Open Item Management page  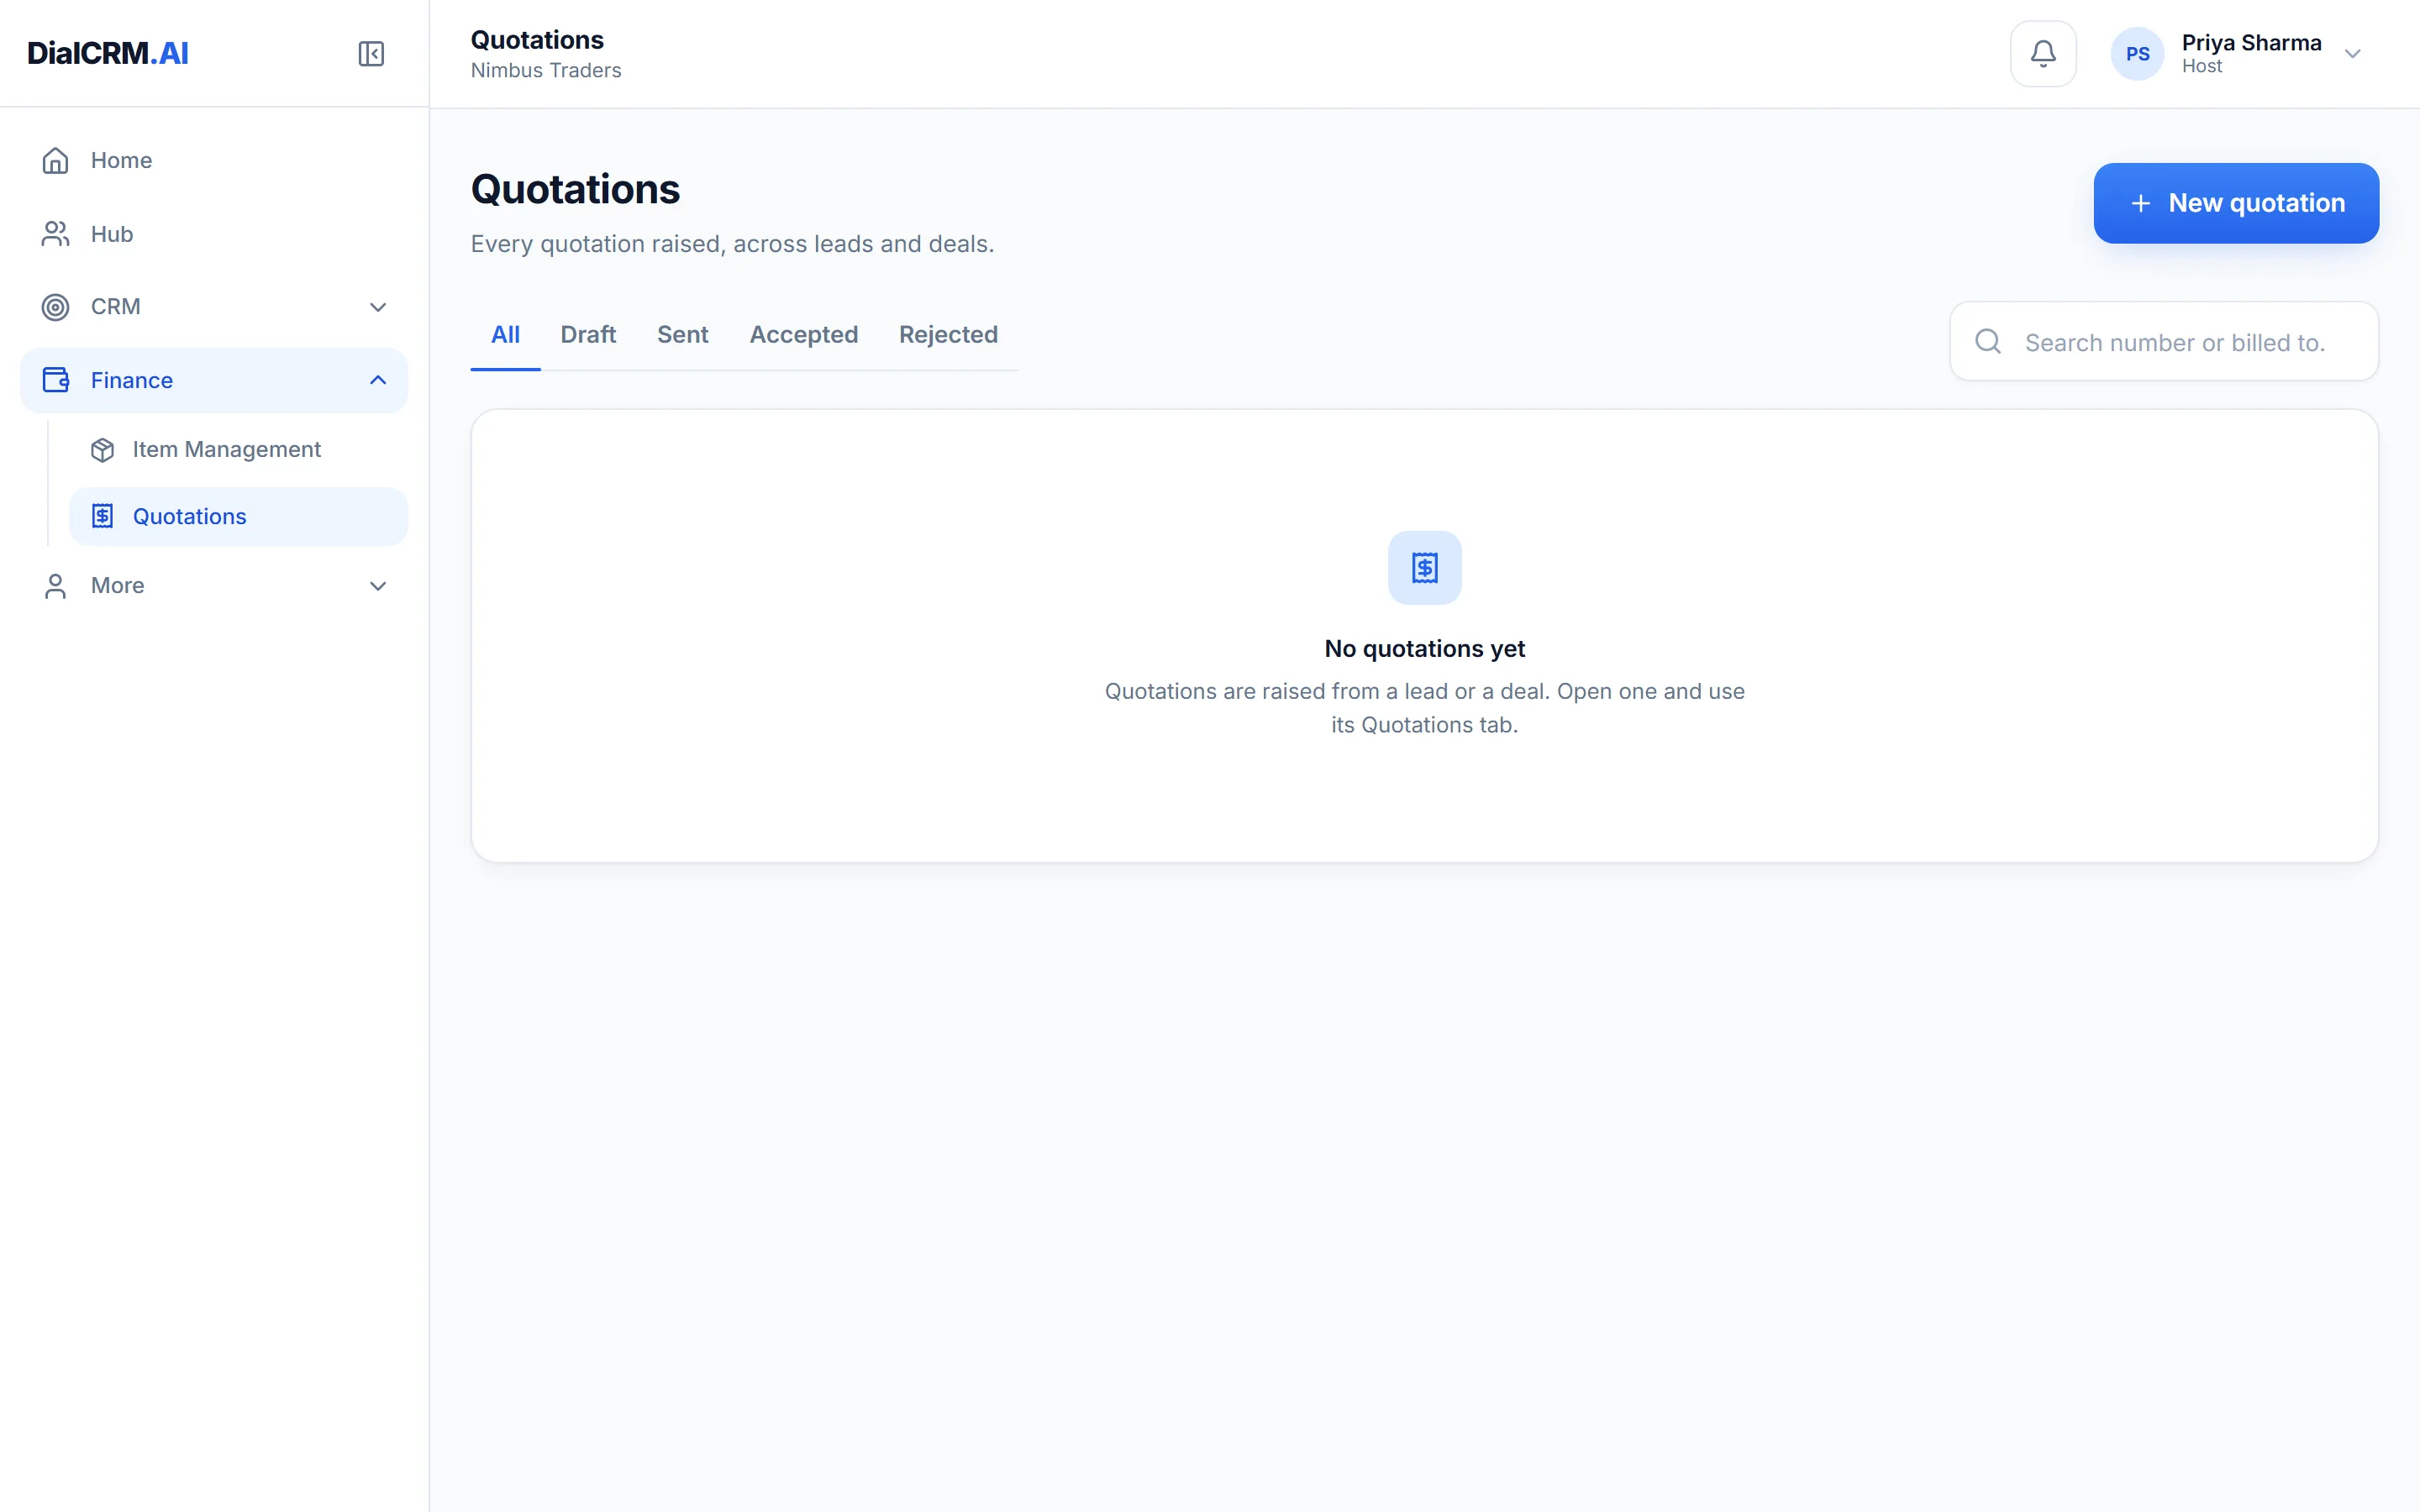coord(238,450)
